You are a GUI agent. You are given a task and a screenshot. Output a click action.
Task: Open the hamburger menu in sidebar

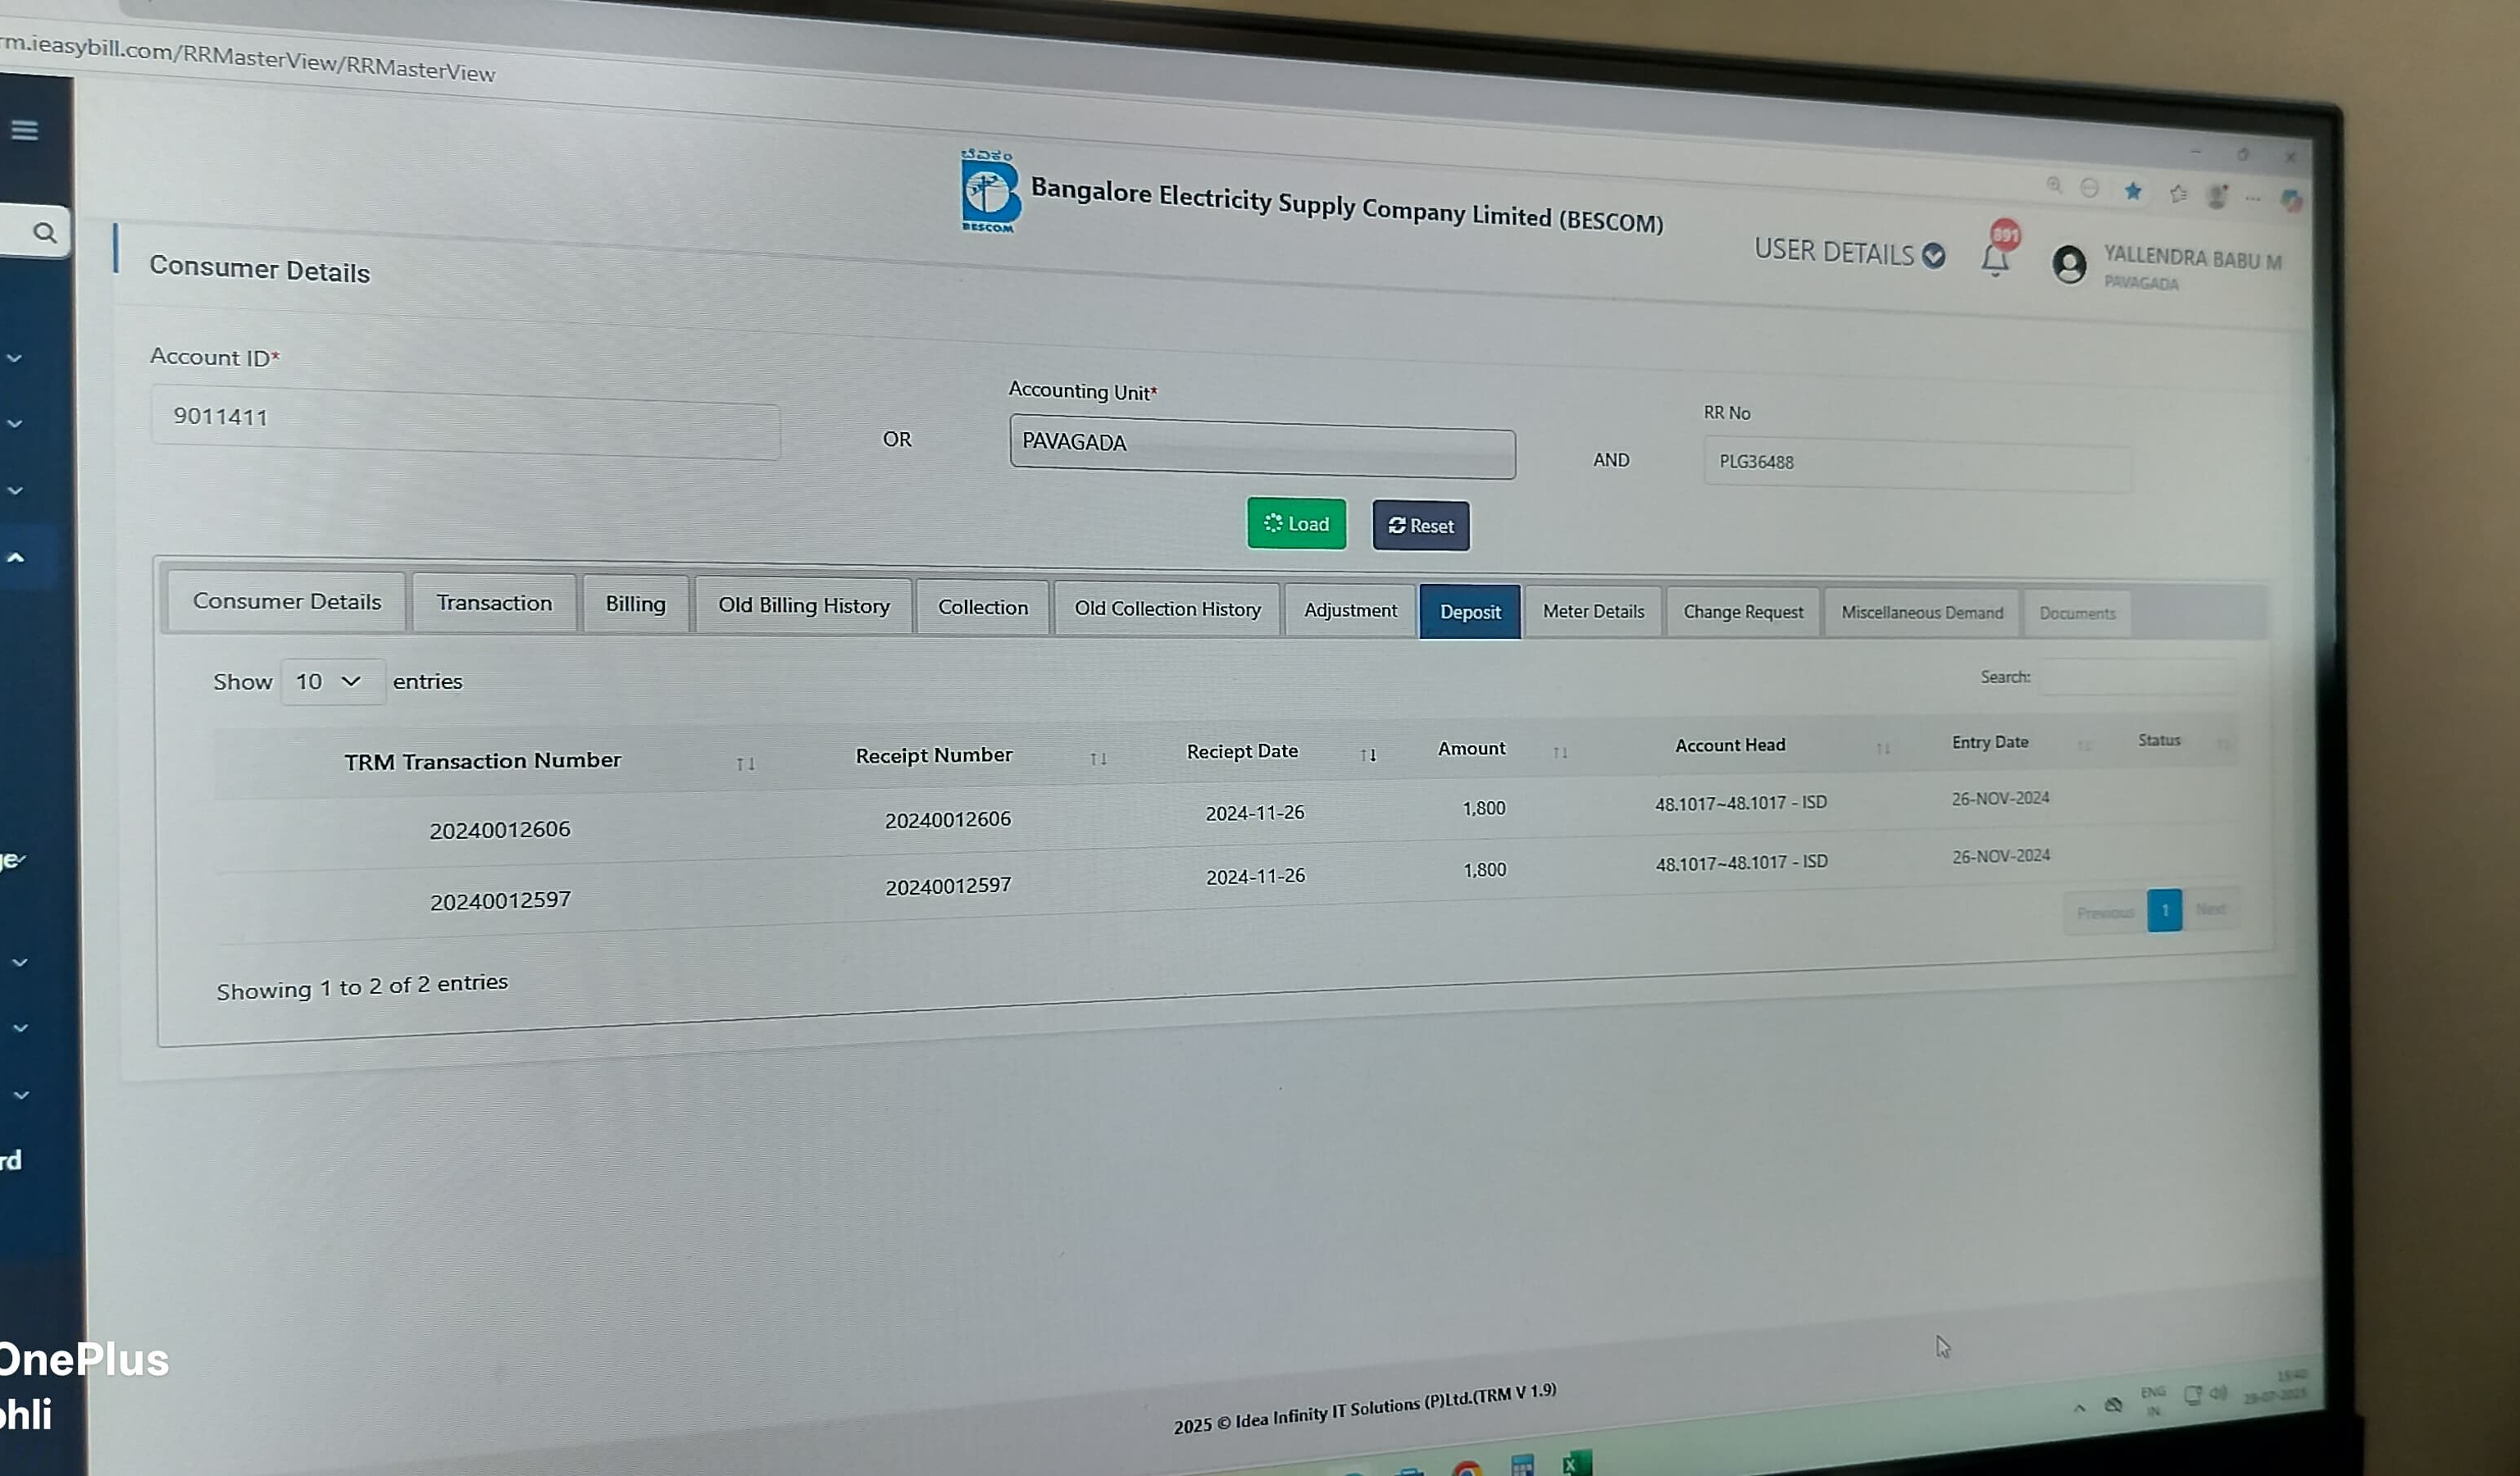click(x=25, y=130)
